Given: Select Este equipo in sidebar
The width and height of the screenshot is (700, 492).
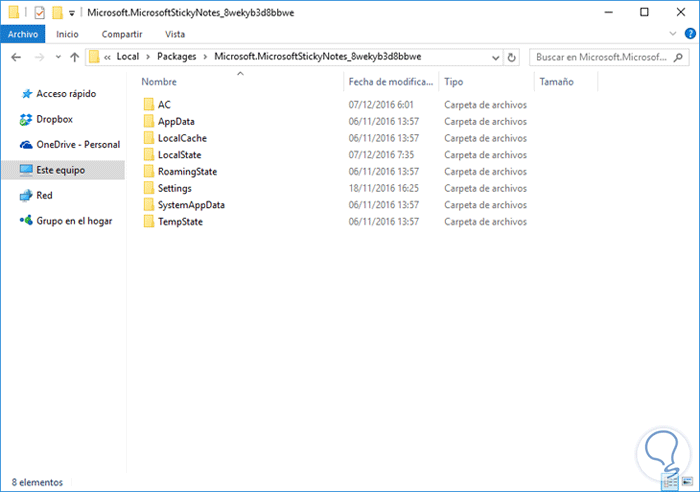Looking at the screenshot, I should point(63,170).
